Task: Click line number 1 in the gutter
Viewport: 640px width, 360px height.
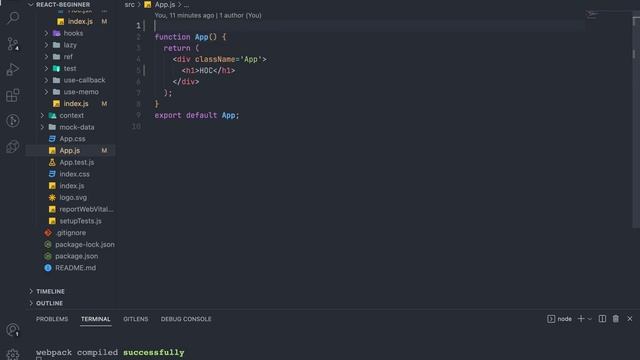Action: pos(138,26)
